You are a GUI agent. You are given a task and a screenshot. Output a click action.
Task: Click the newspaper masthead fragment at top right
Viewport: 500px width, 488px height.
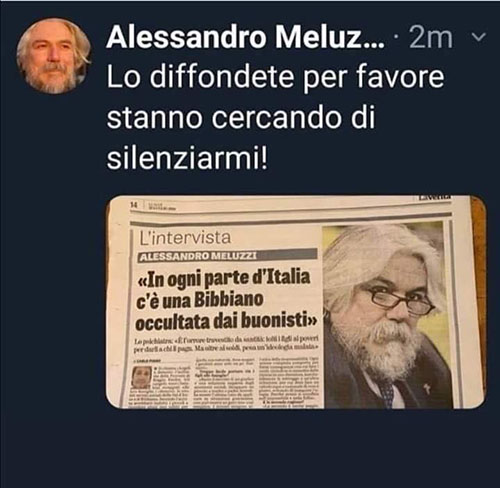[435, 198]
